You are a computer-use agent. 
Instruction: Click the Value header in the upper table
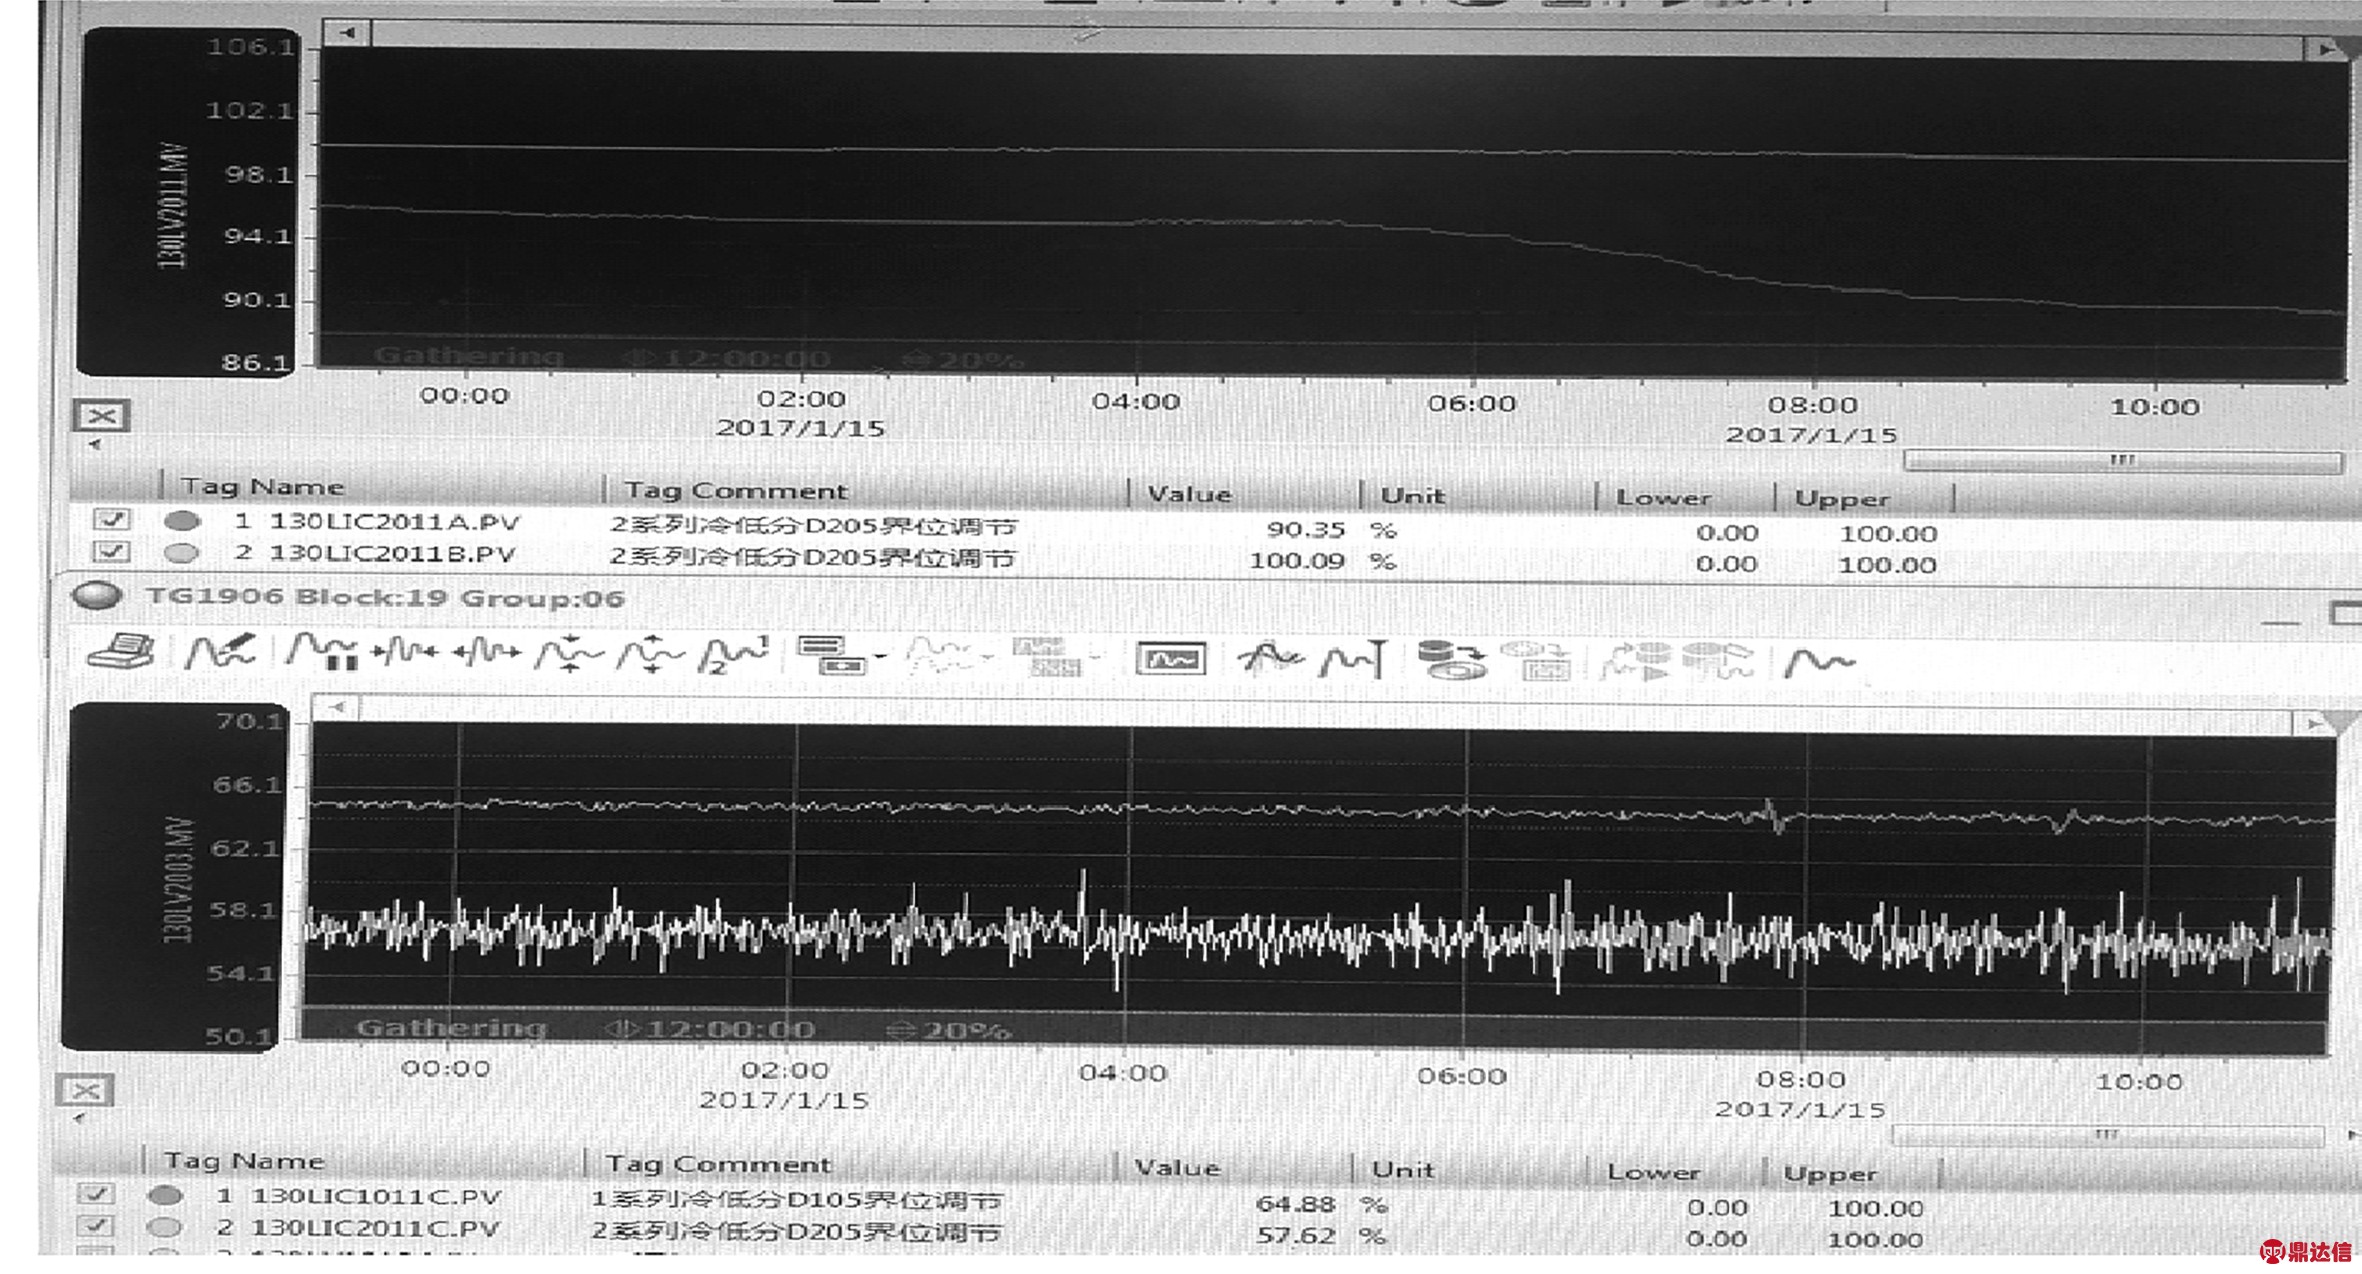click(1189, 494)
